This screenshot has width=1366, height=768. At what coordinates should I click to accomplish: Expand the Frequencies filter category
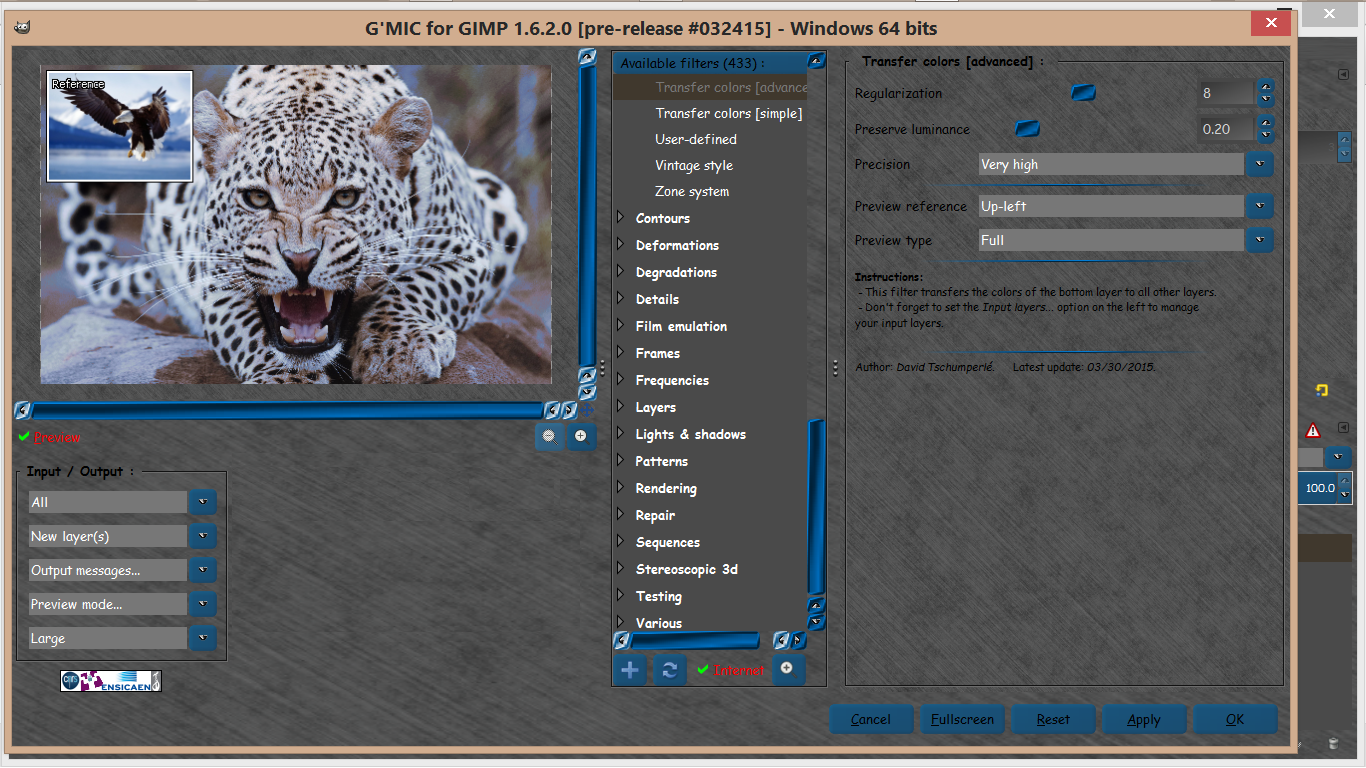[621, 380]
